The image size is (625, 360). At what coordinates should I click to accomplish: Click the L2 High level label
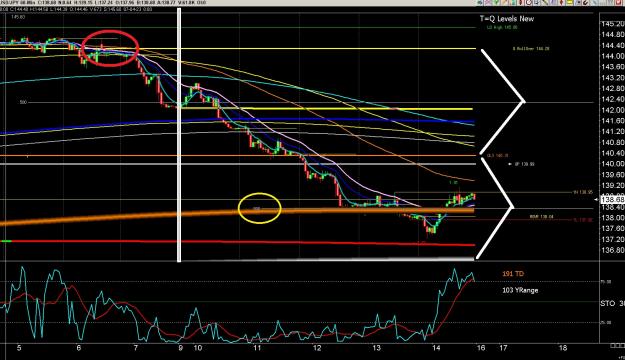(502, 28)
